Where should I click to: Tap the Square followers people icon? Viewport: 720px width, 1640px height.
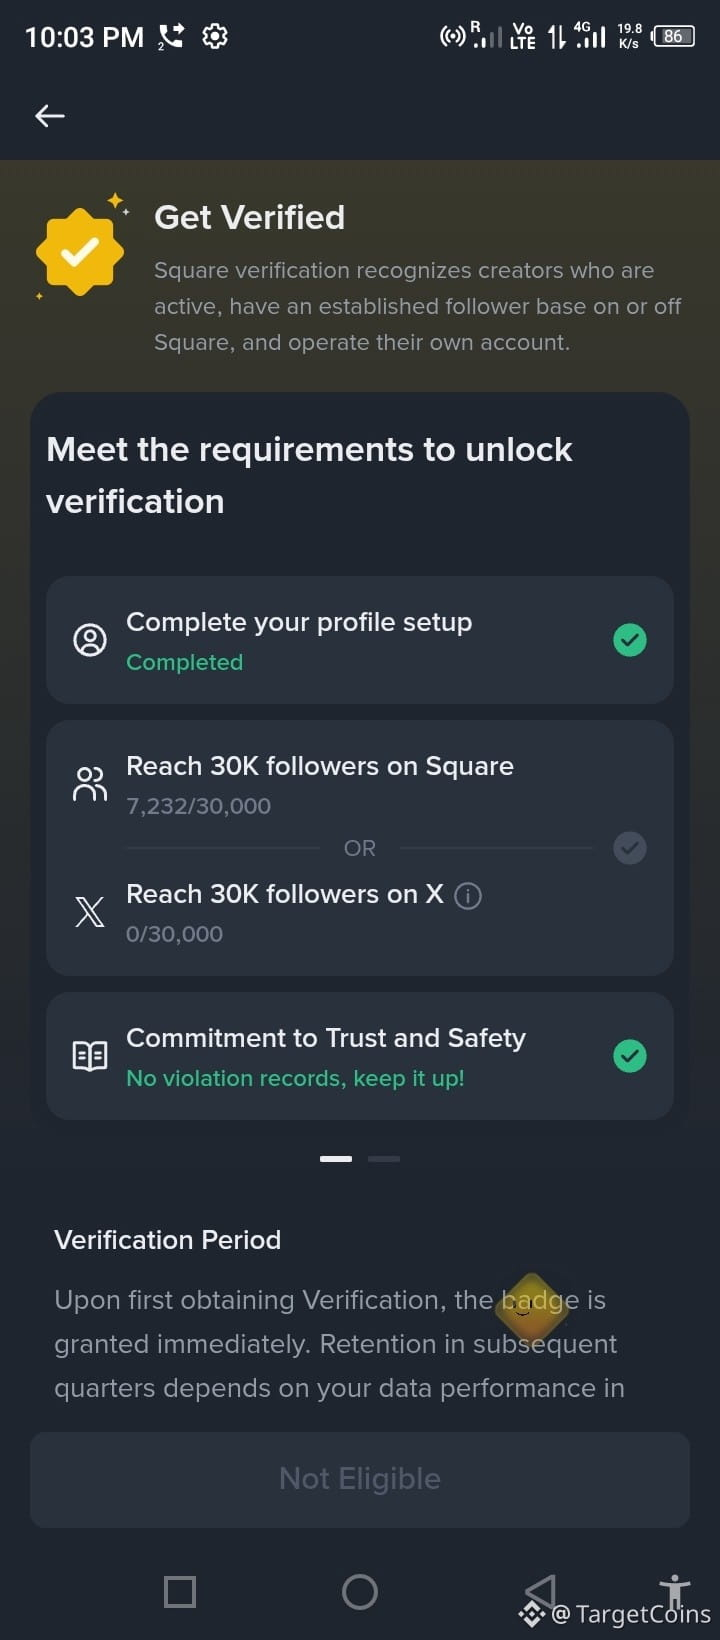(90, 784)
